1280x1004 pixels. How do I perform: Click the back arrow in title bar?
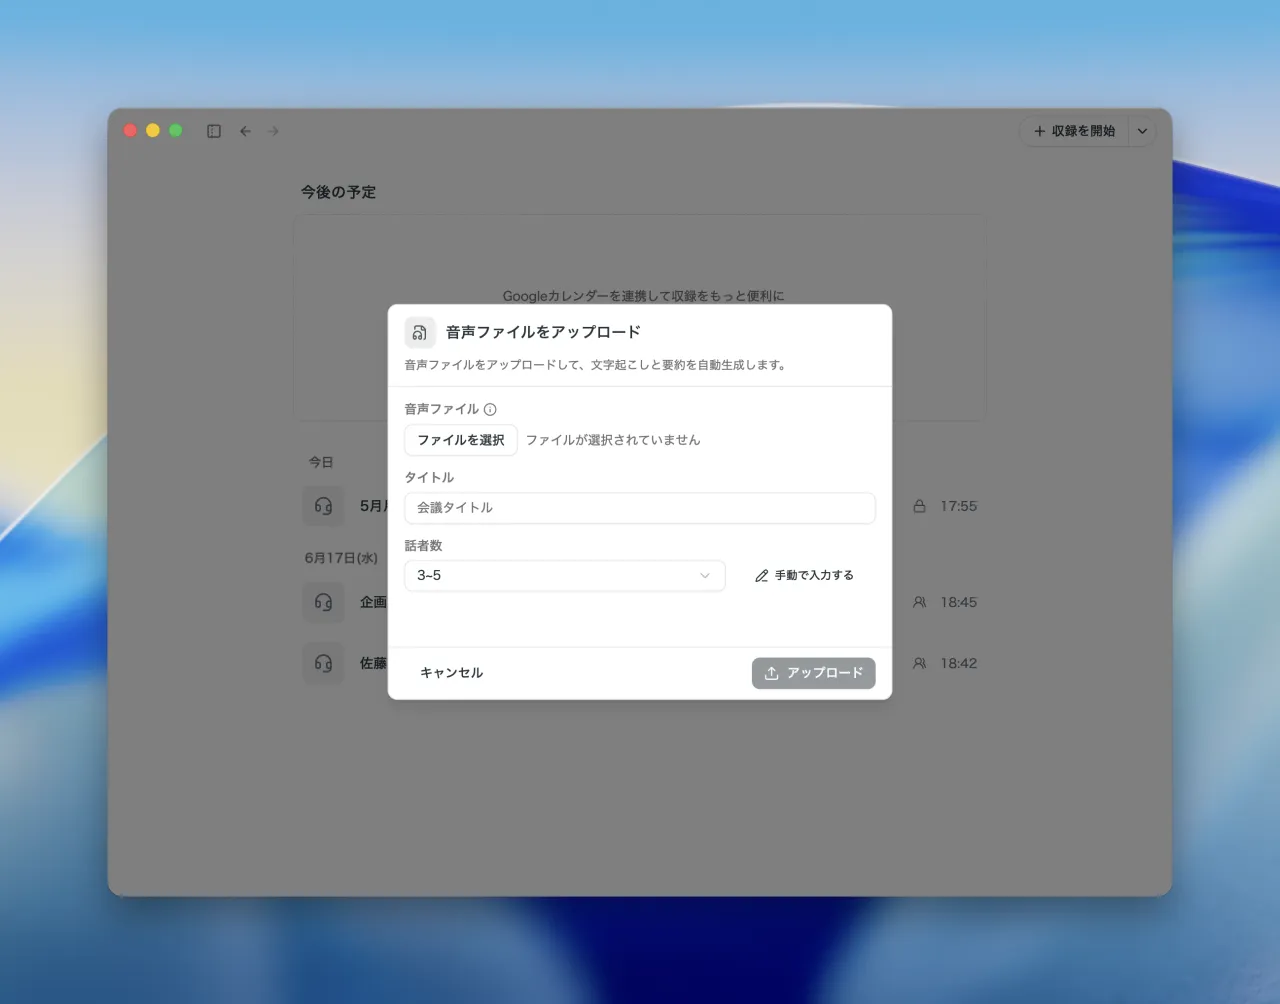tap(245, 131)
